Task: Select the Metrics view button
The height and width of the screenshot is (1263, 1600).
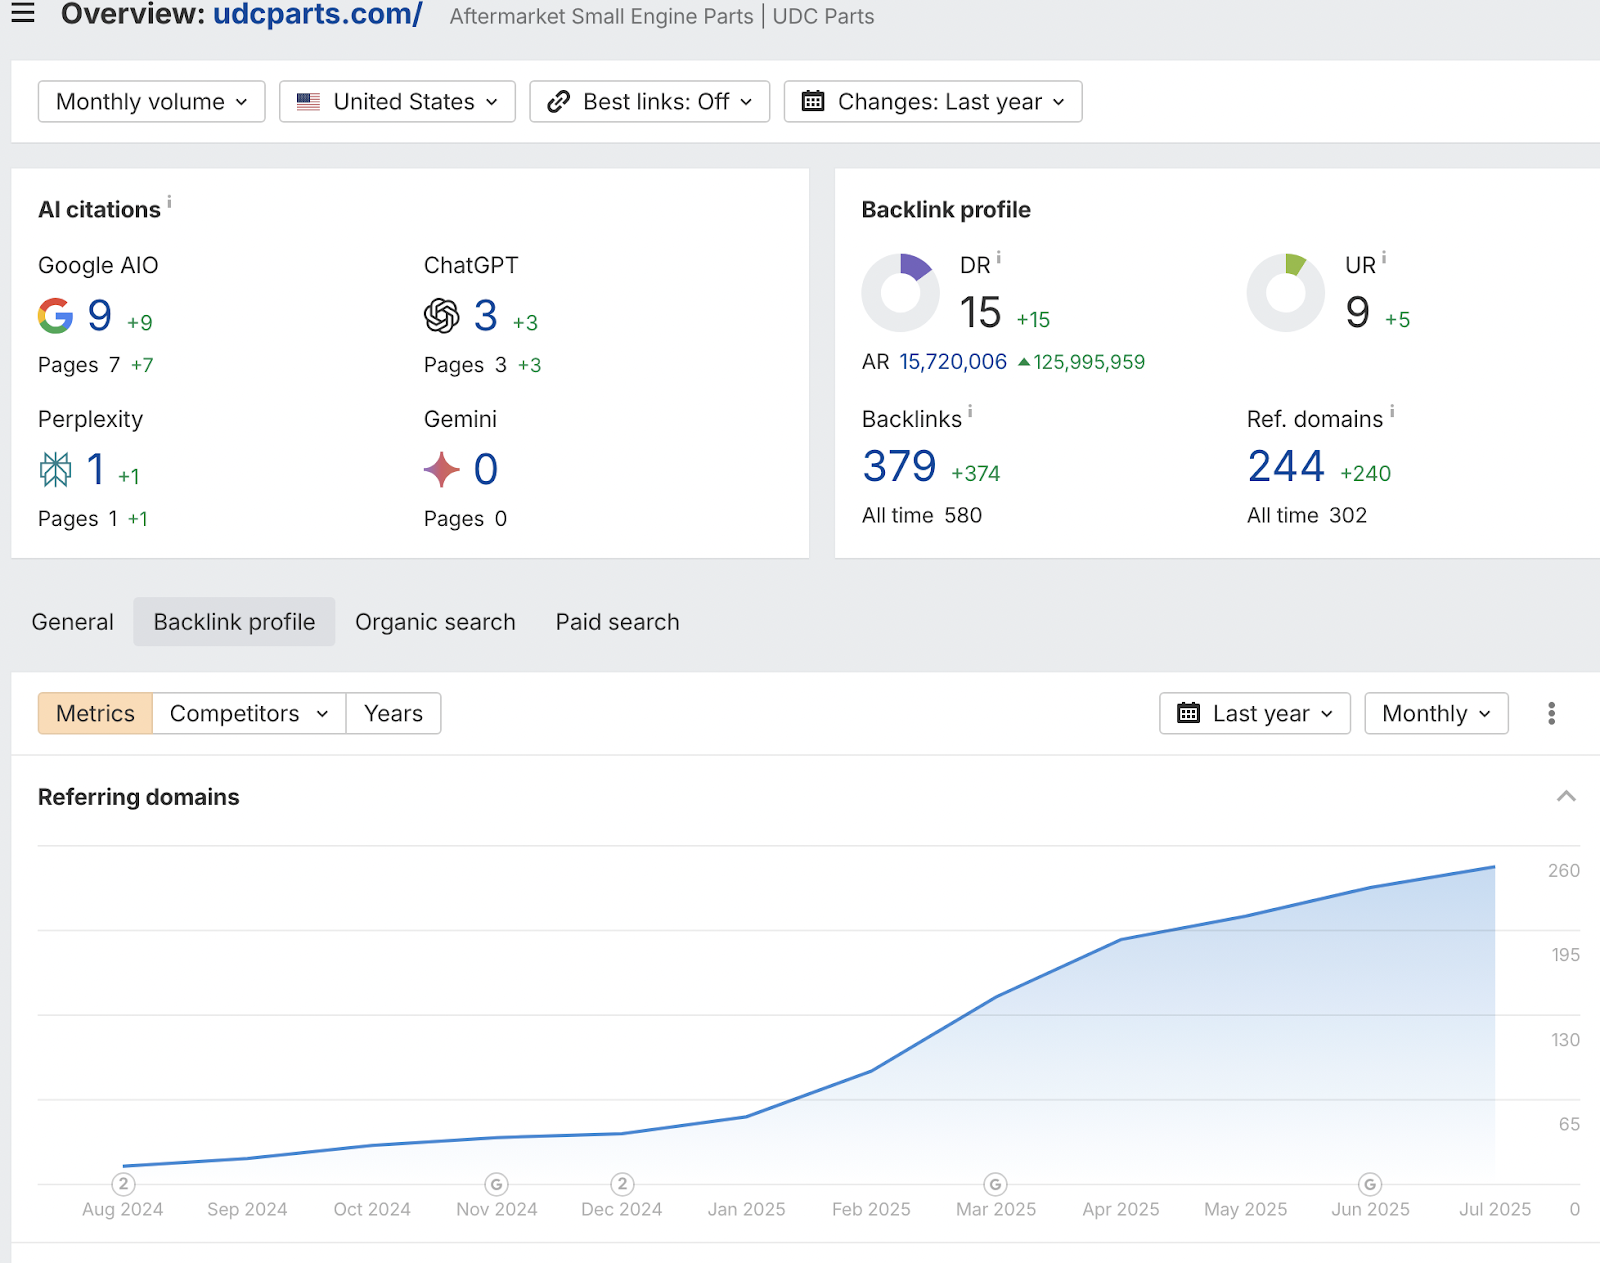Action: pyautogui.click(x=95, y=713)
